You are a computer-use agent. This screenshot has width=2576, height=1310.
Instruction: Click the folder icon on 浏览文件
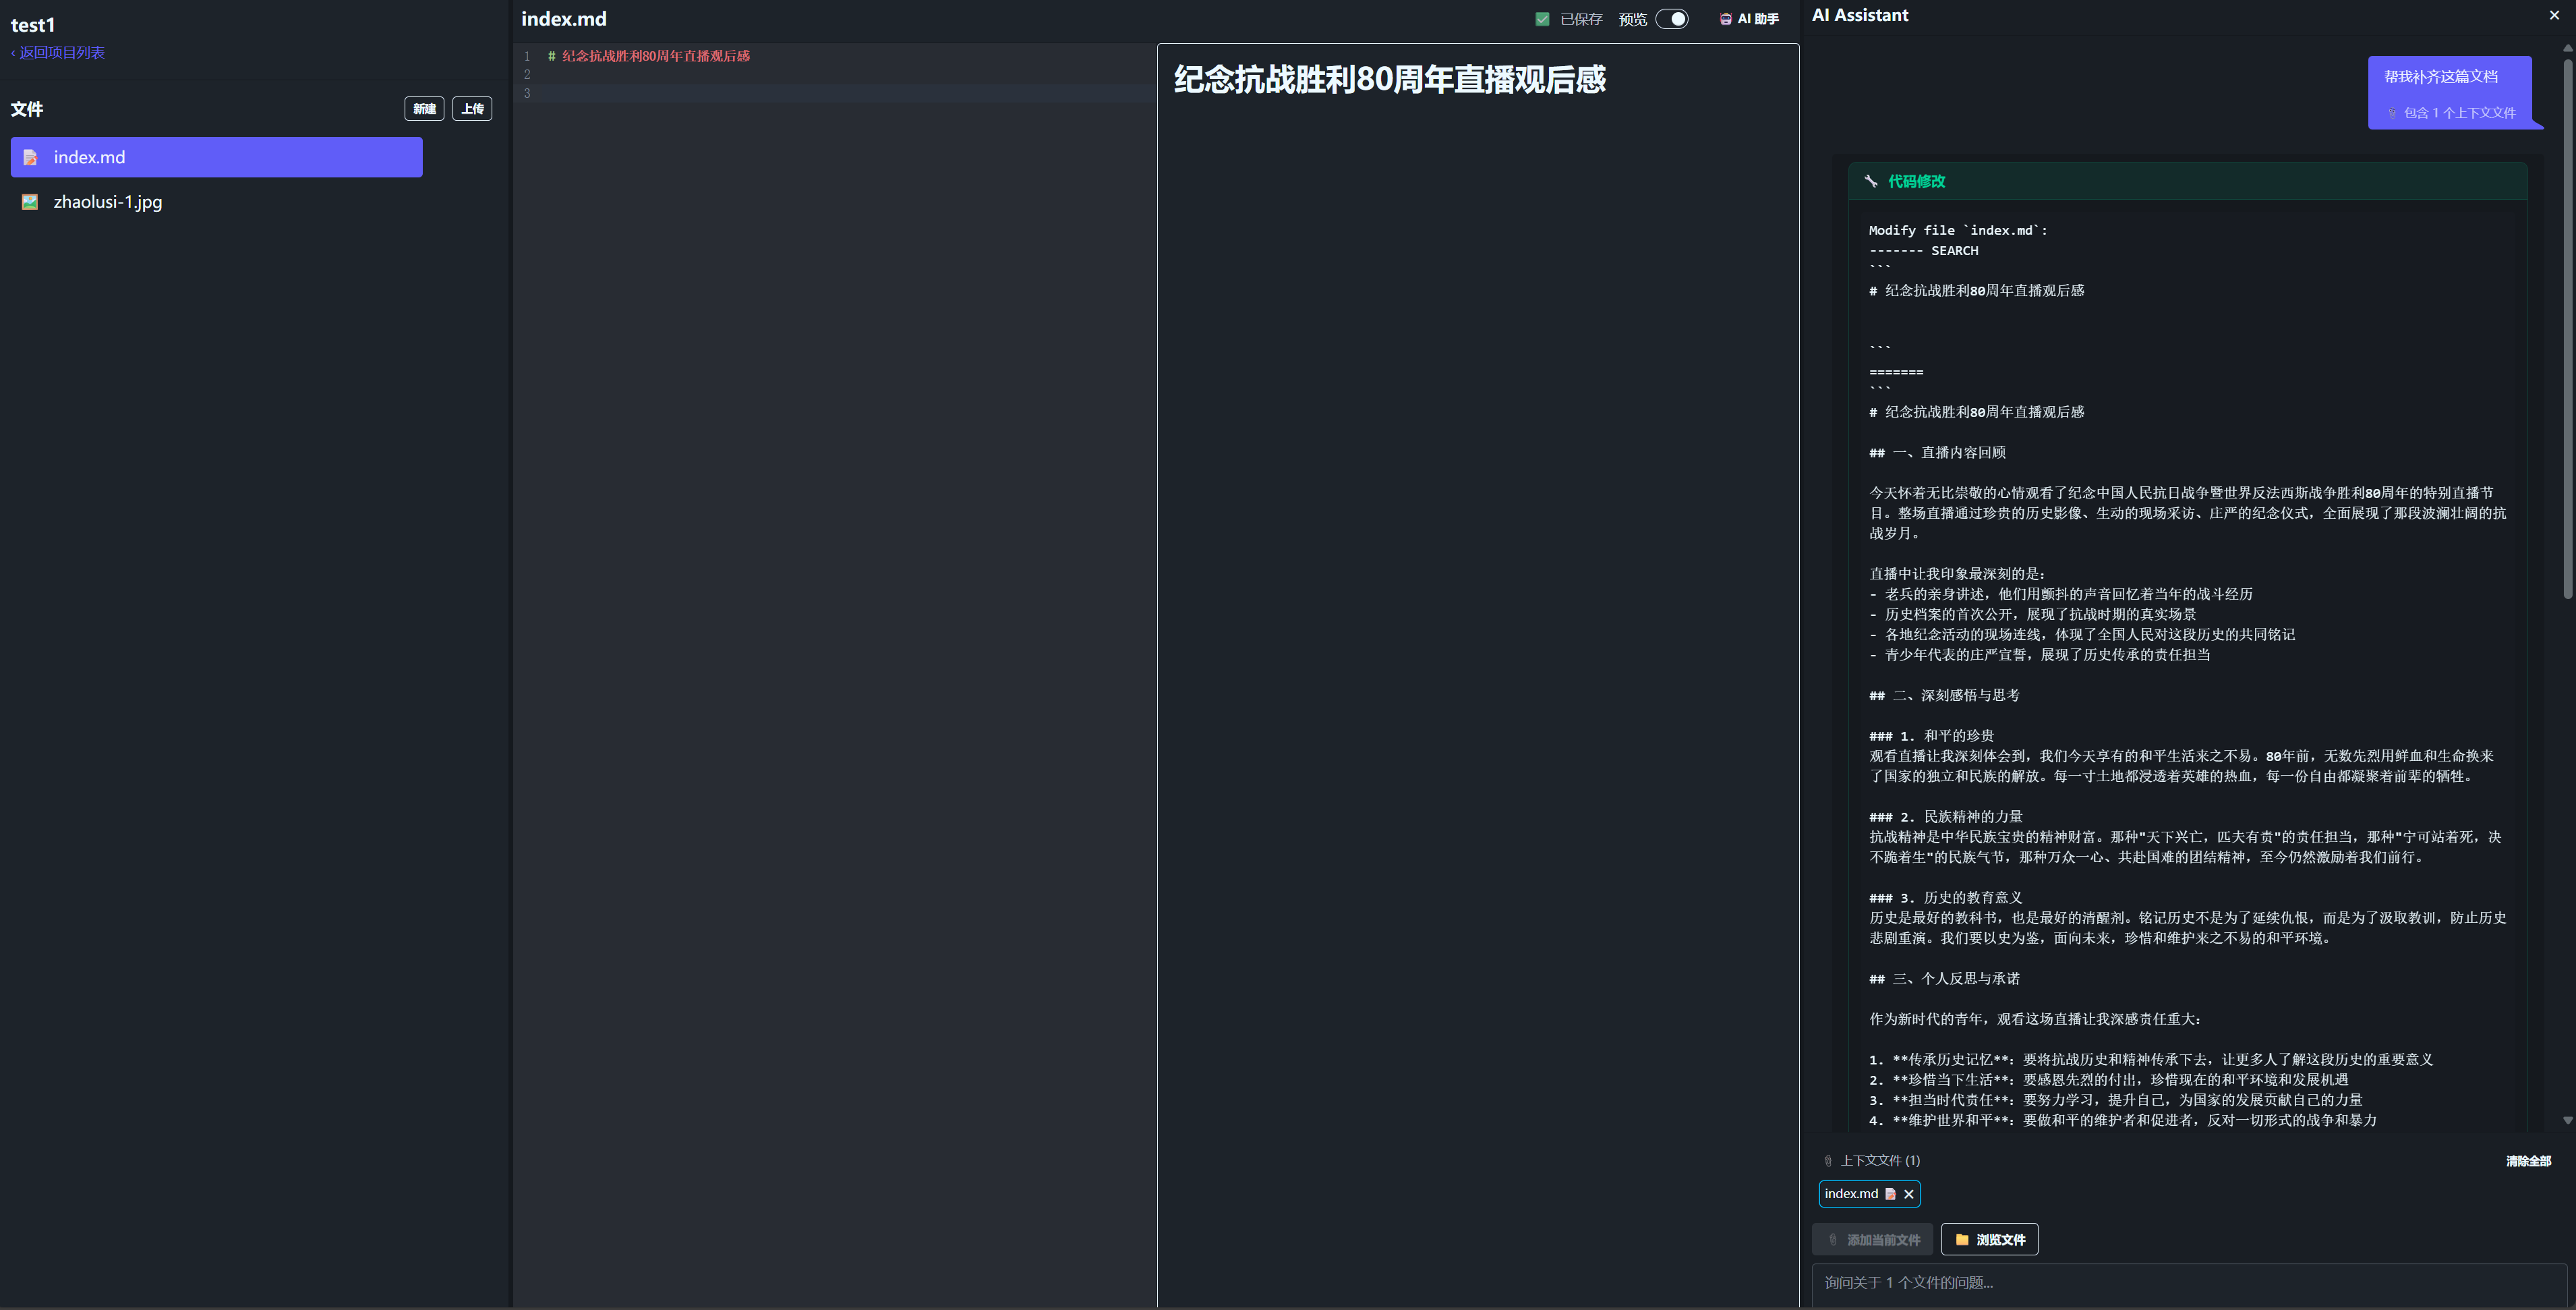(x=1962, y=1239)
